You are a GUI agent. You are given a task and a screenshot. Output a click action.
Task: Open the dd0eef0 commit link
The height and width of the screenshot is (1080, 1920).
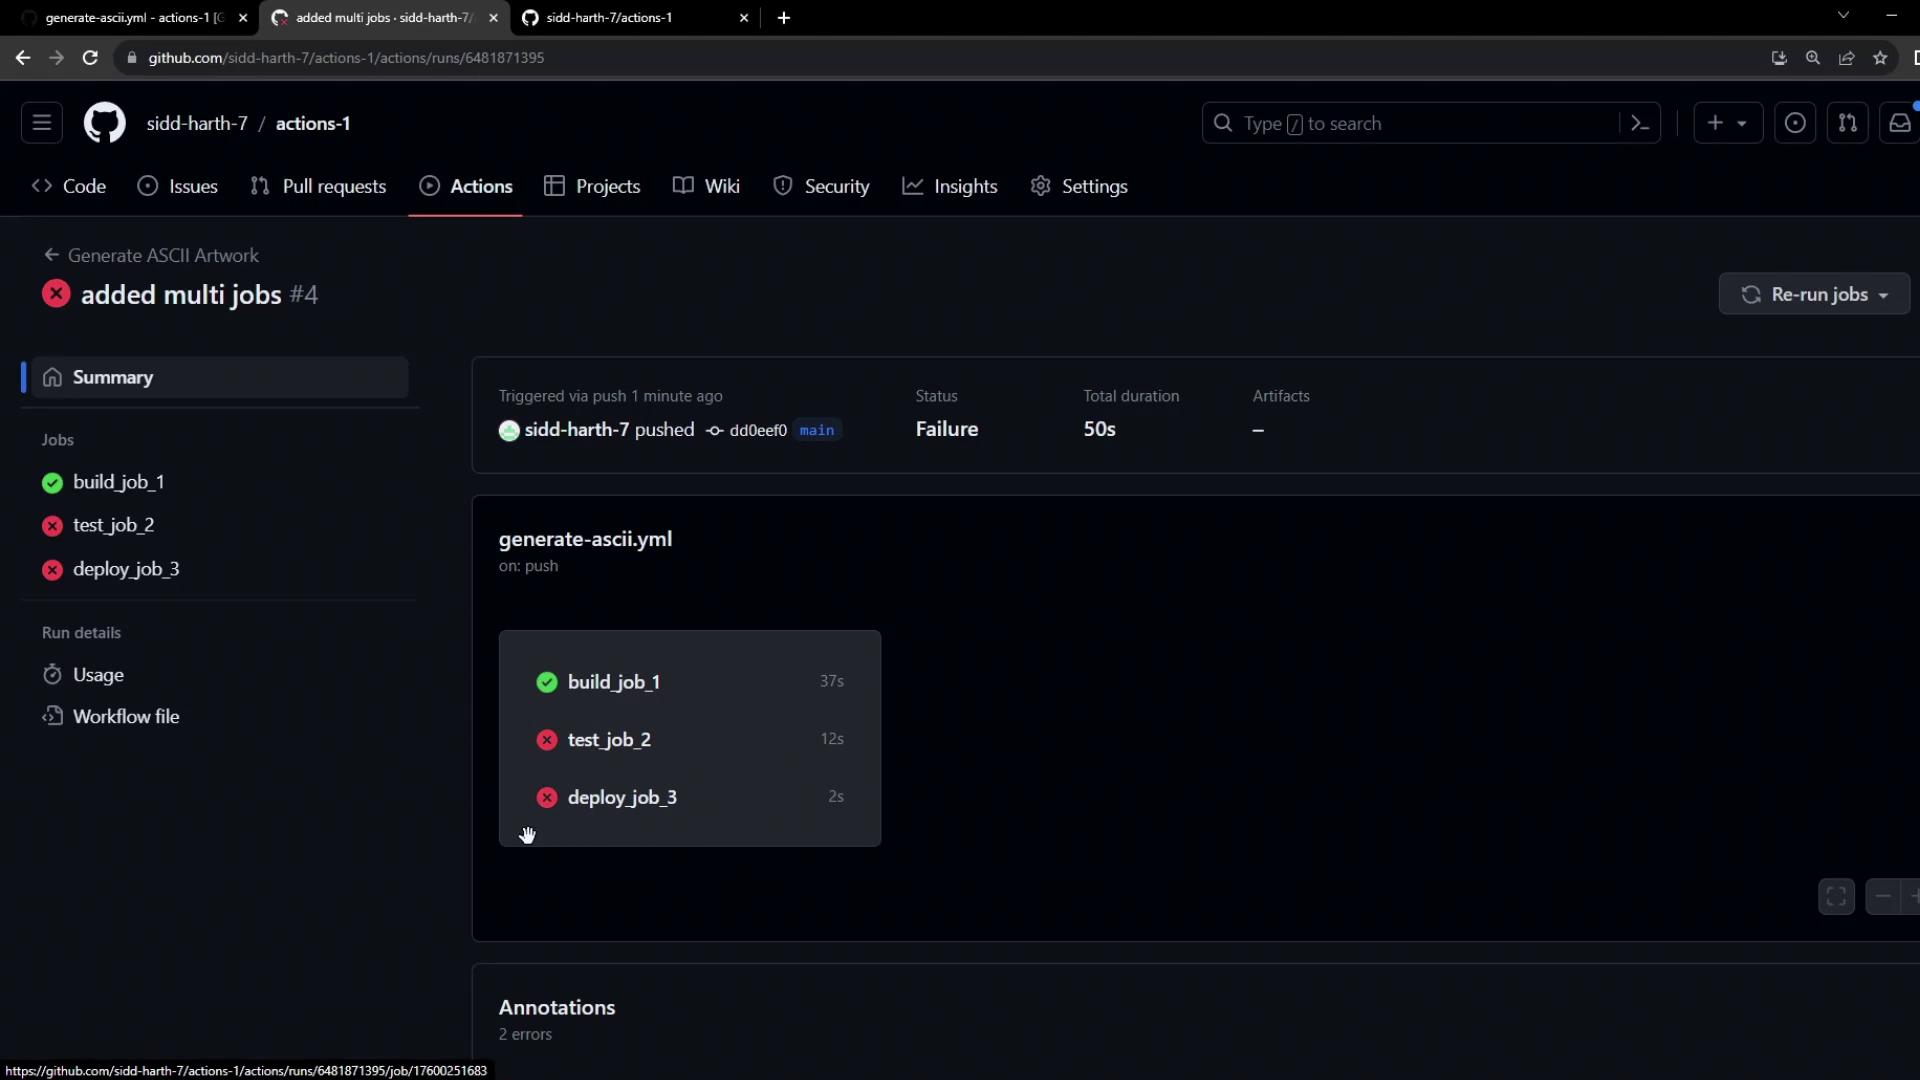pos(757,430)
